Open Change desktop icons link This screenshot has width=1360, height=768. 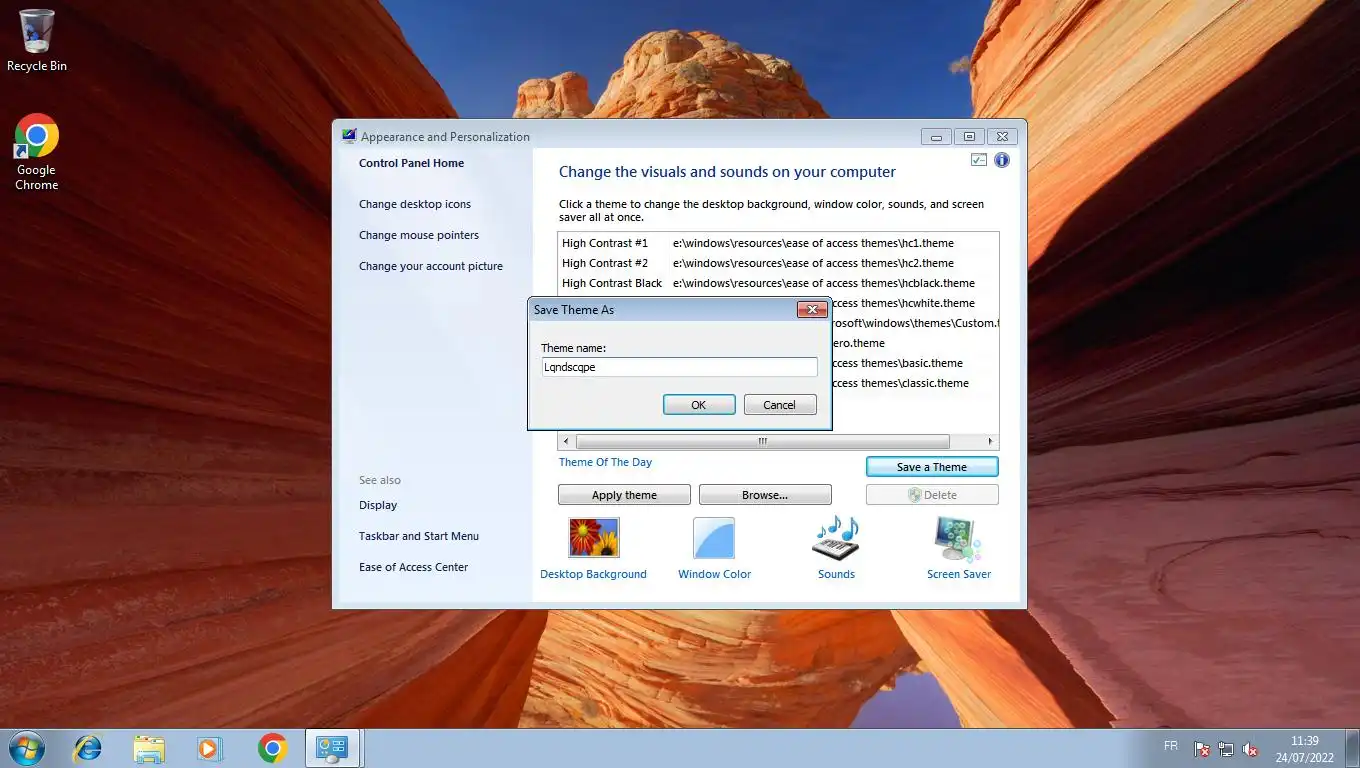415,204
